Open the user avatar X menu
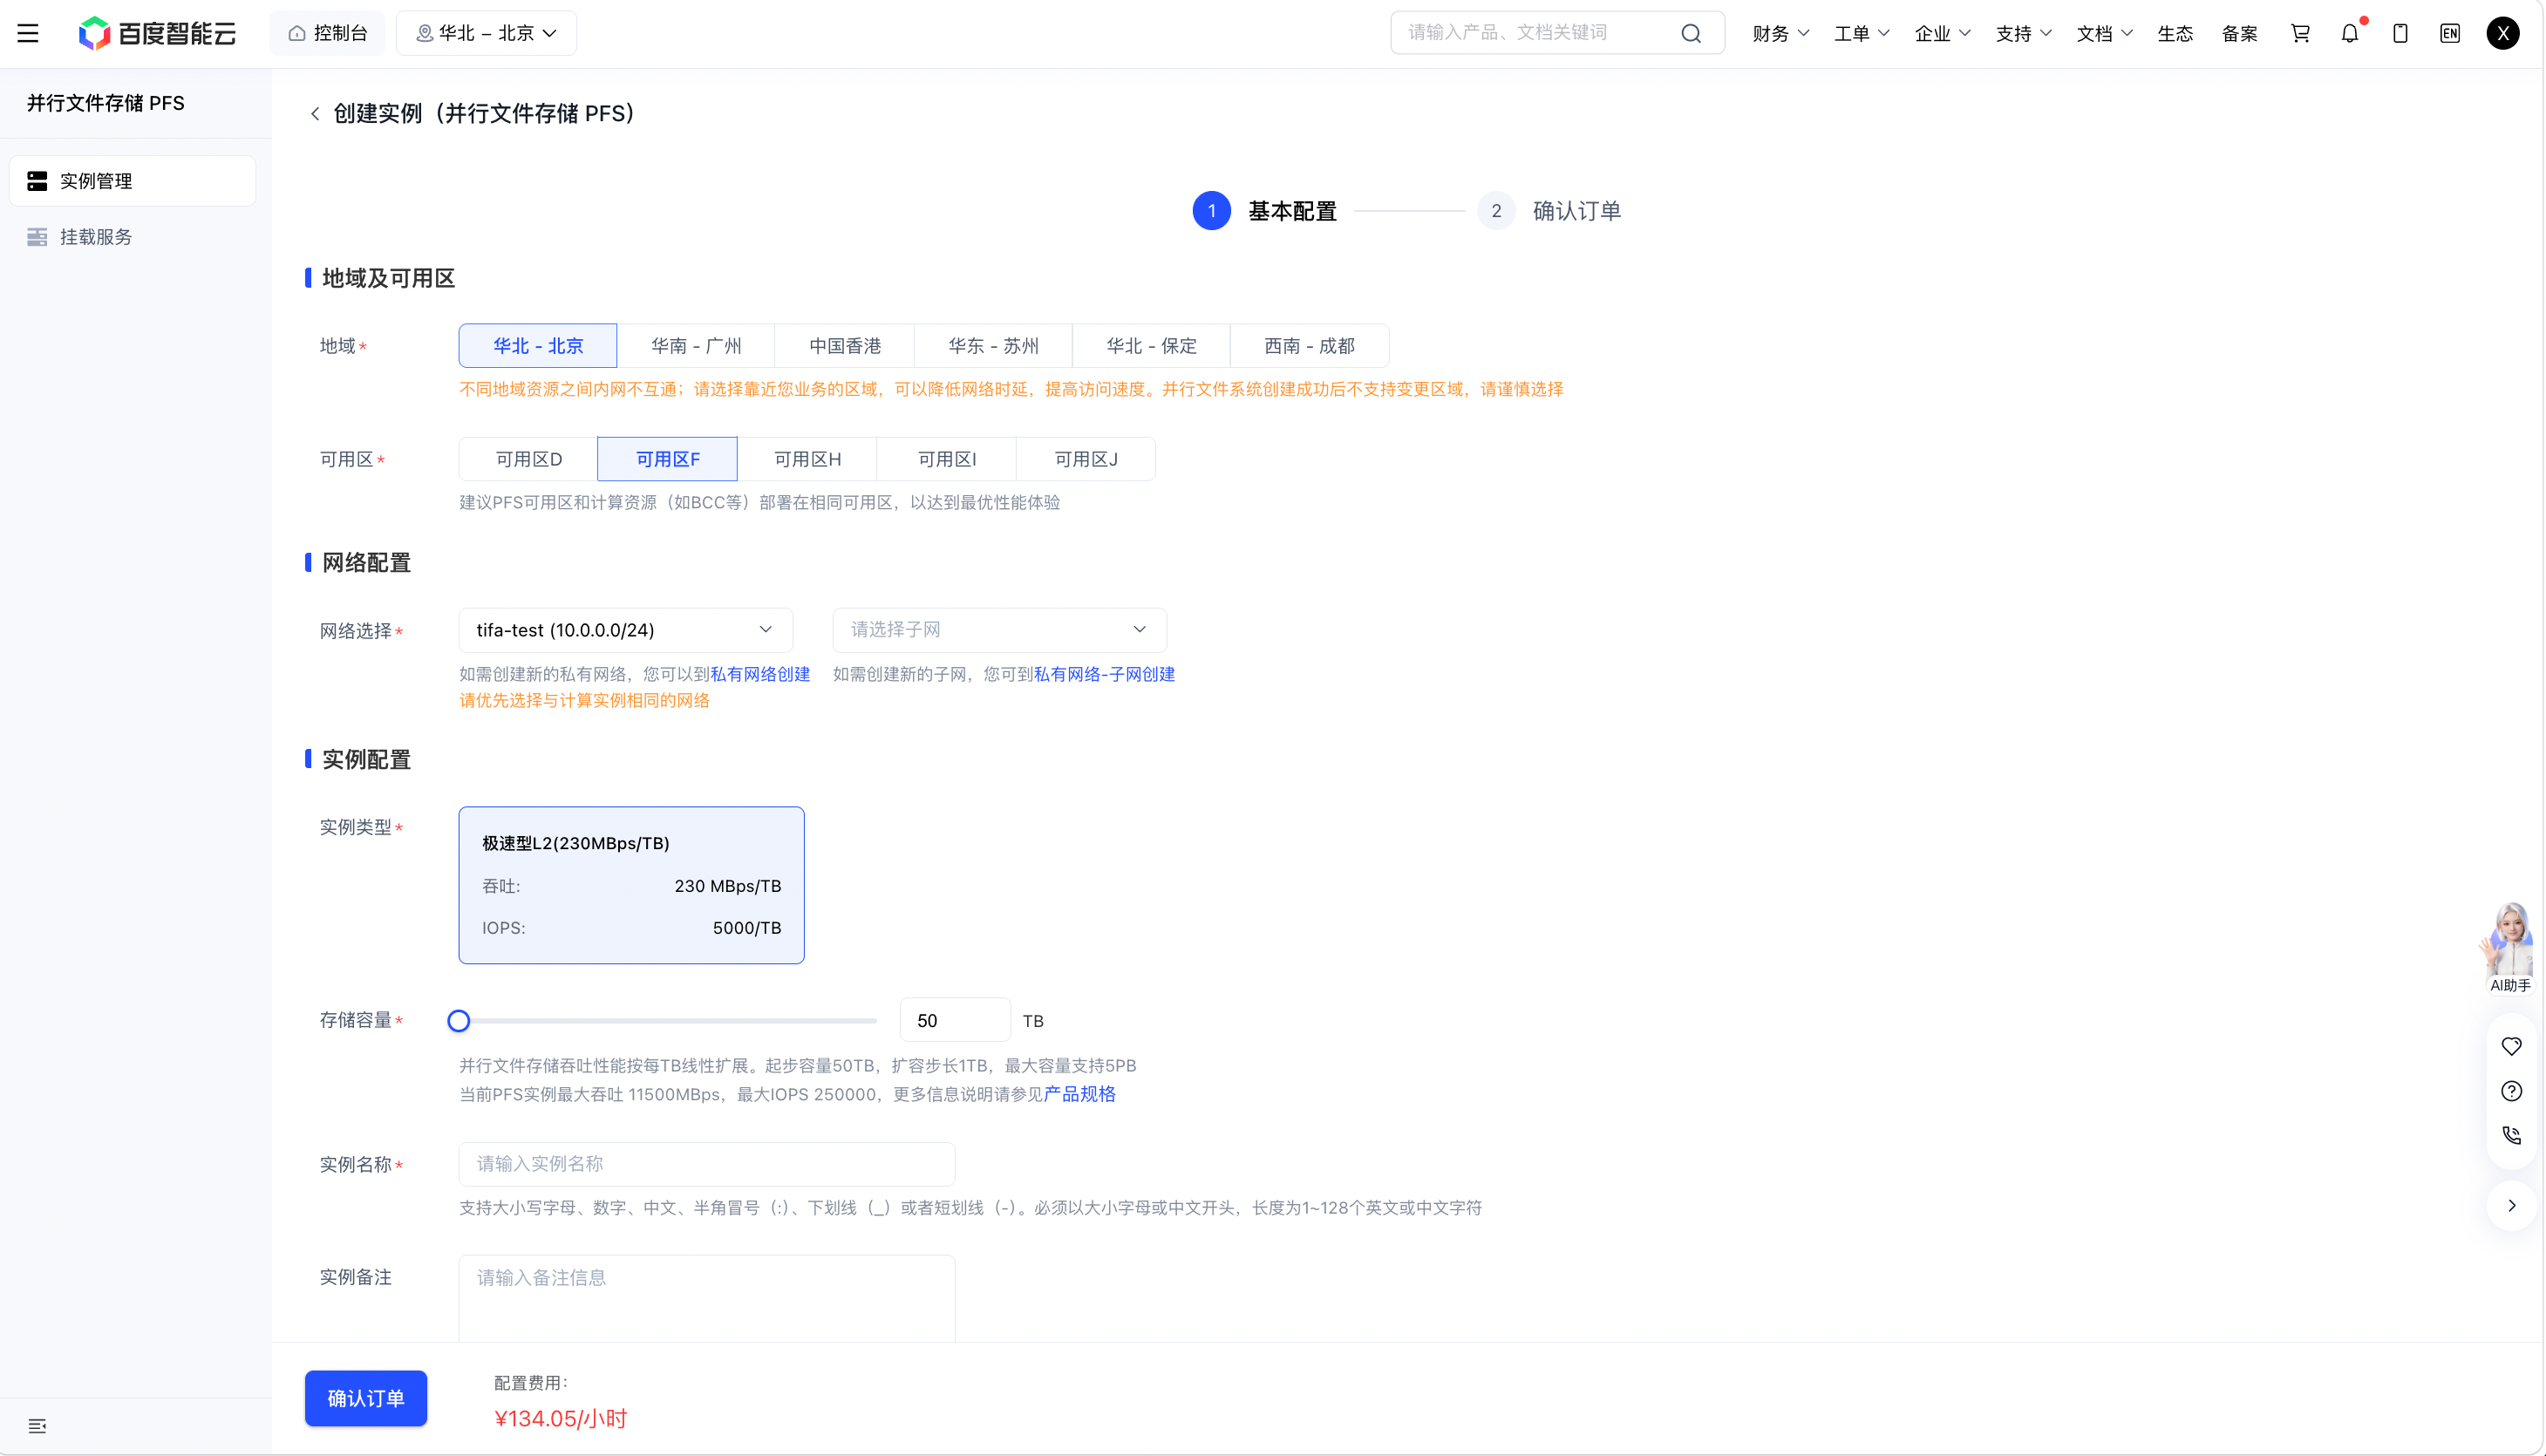Screen dimensions: 2546x1456 pyautogui.click(x=2503, y=33)
